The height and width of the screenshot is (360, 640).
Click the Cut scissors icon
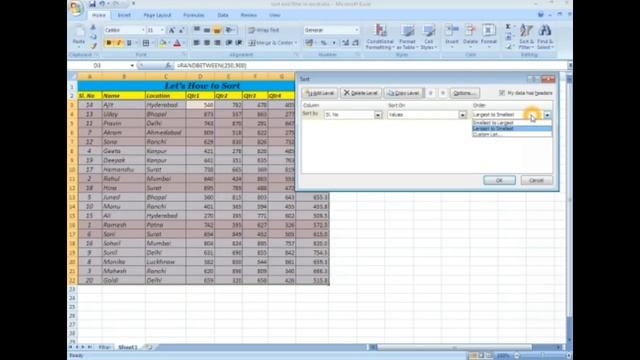tap(93, 28)
